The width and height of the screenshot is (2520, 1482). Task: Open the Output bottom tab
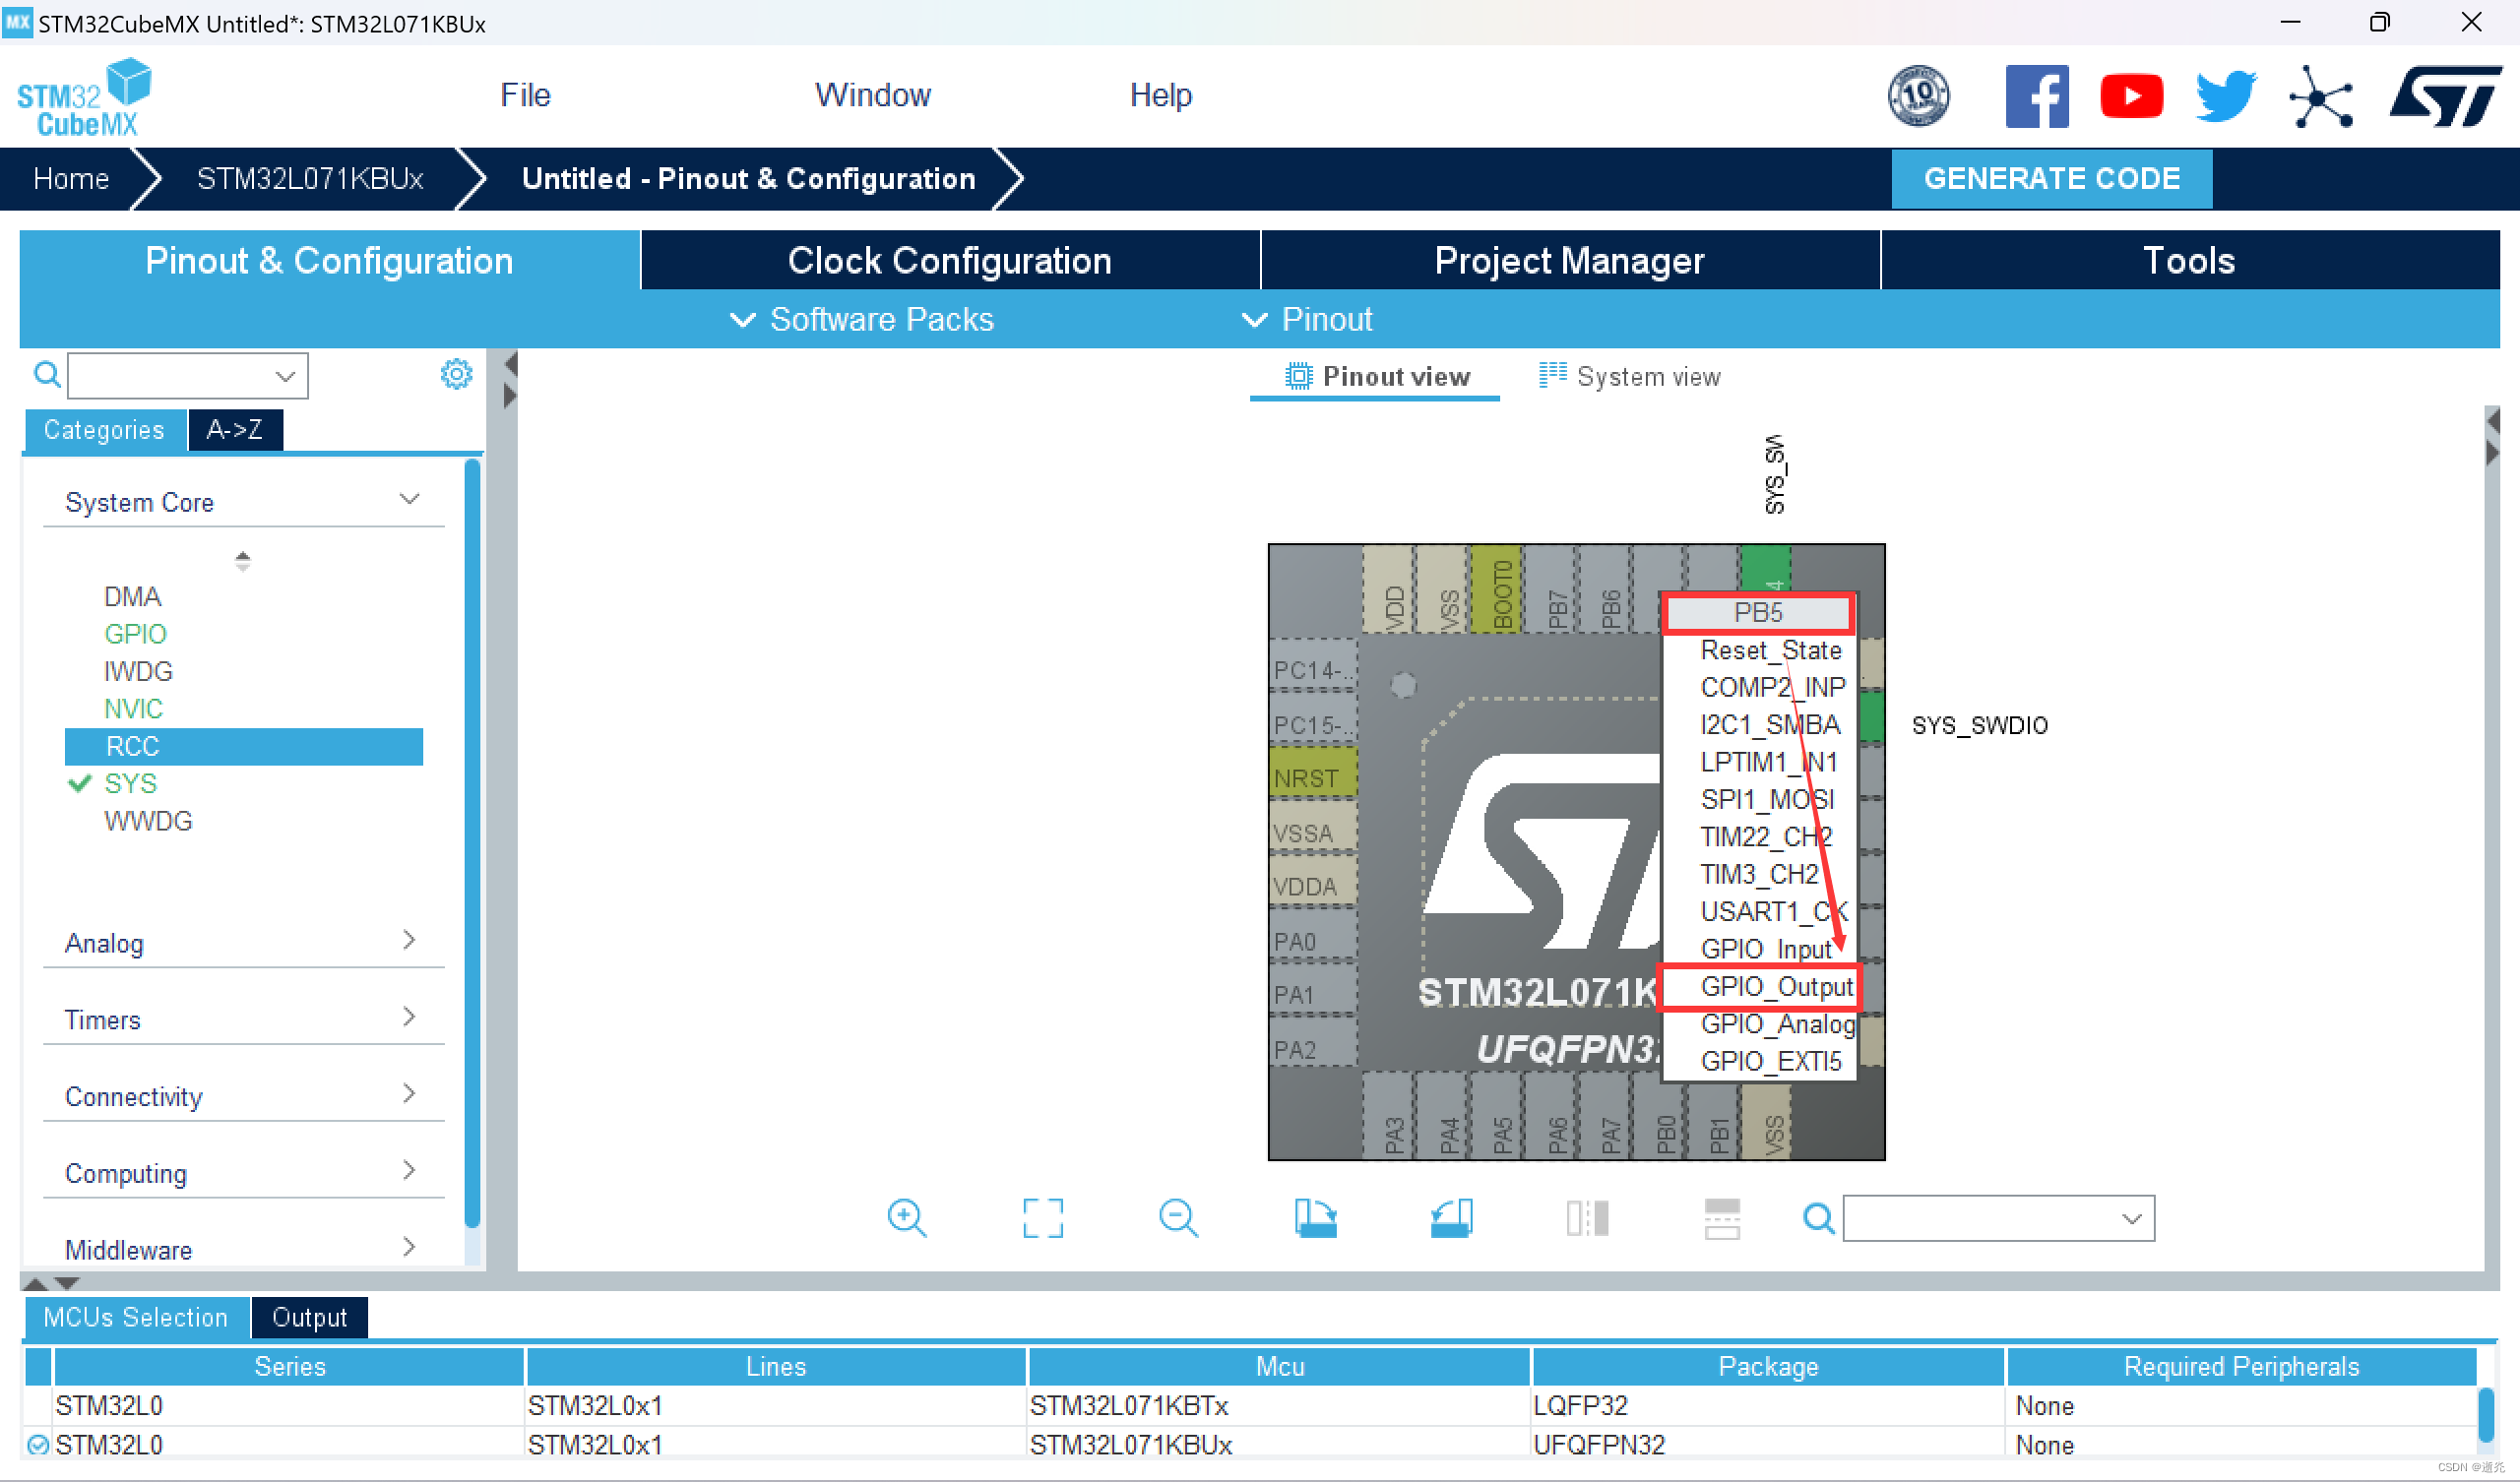[309, 1317]
